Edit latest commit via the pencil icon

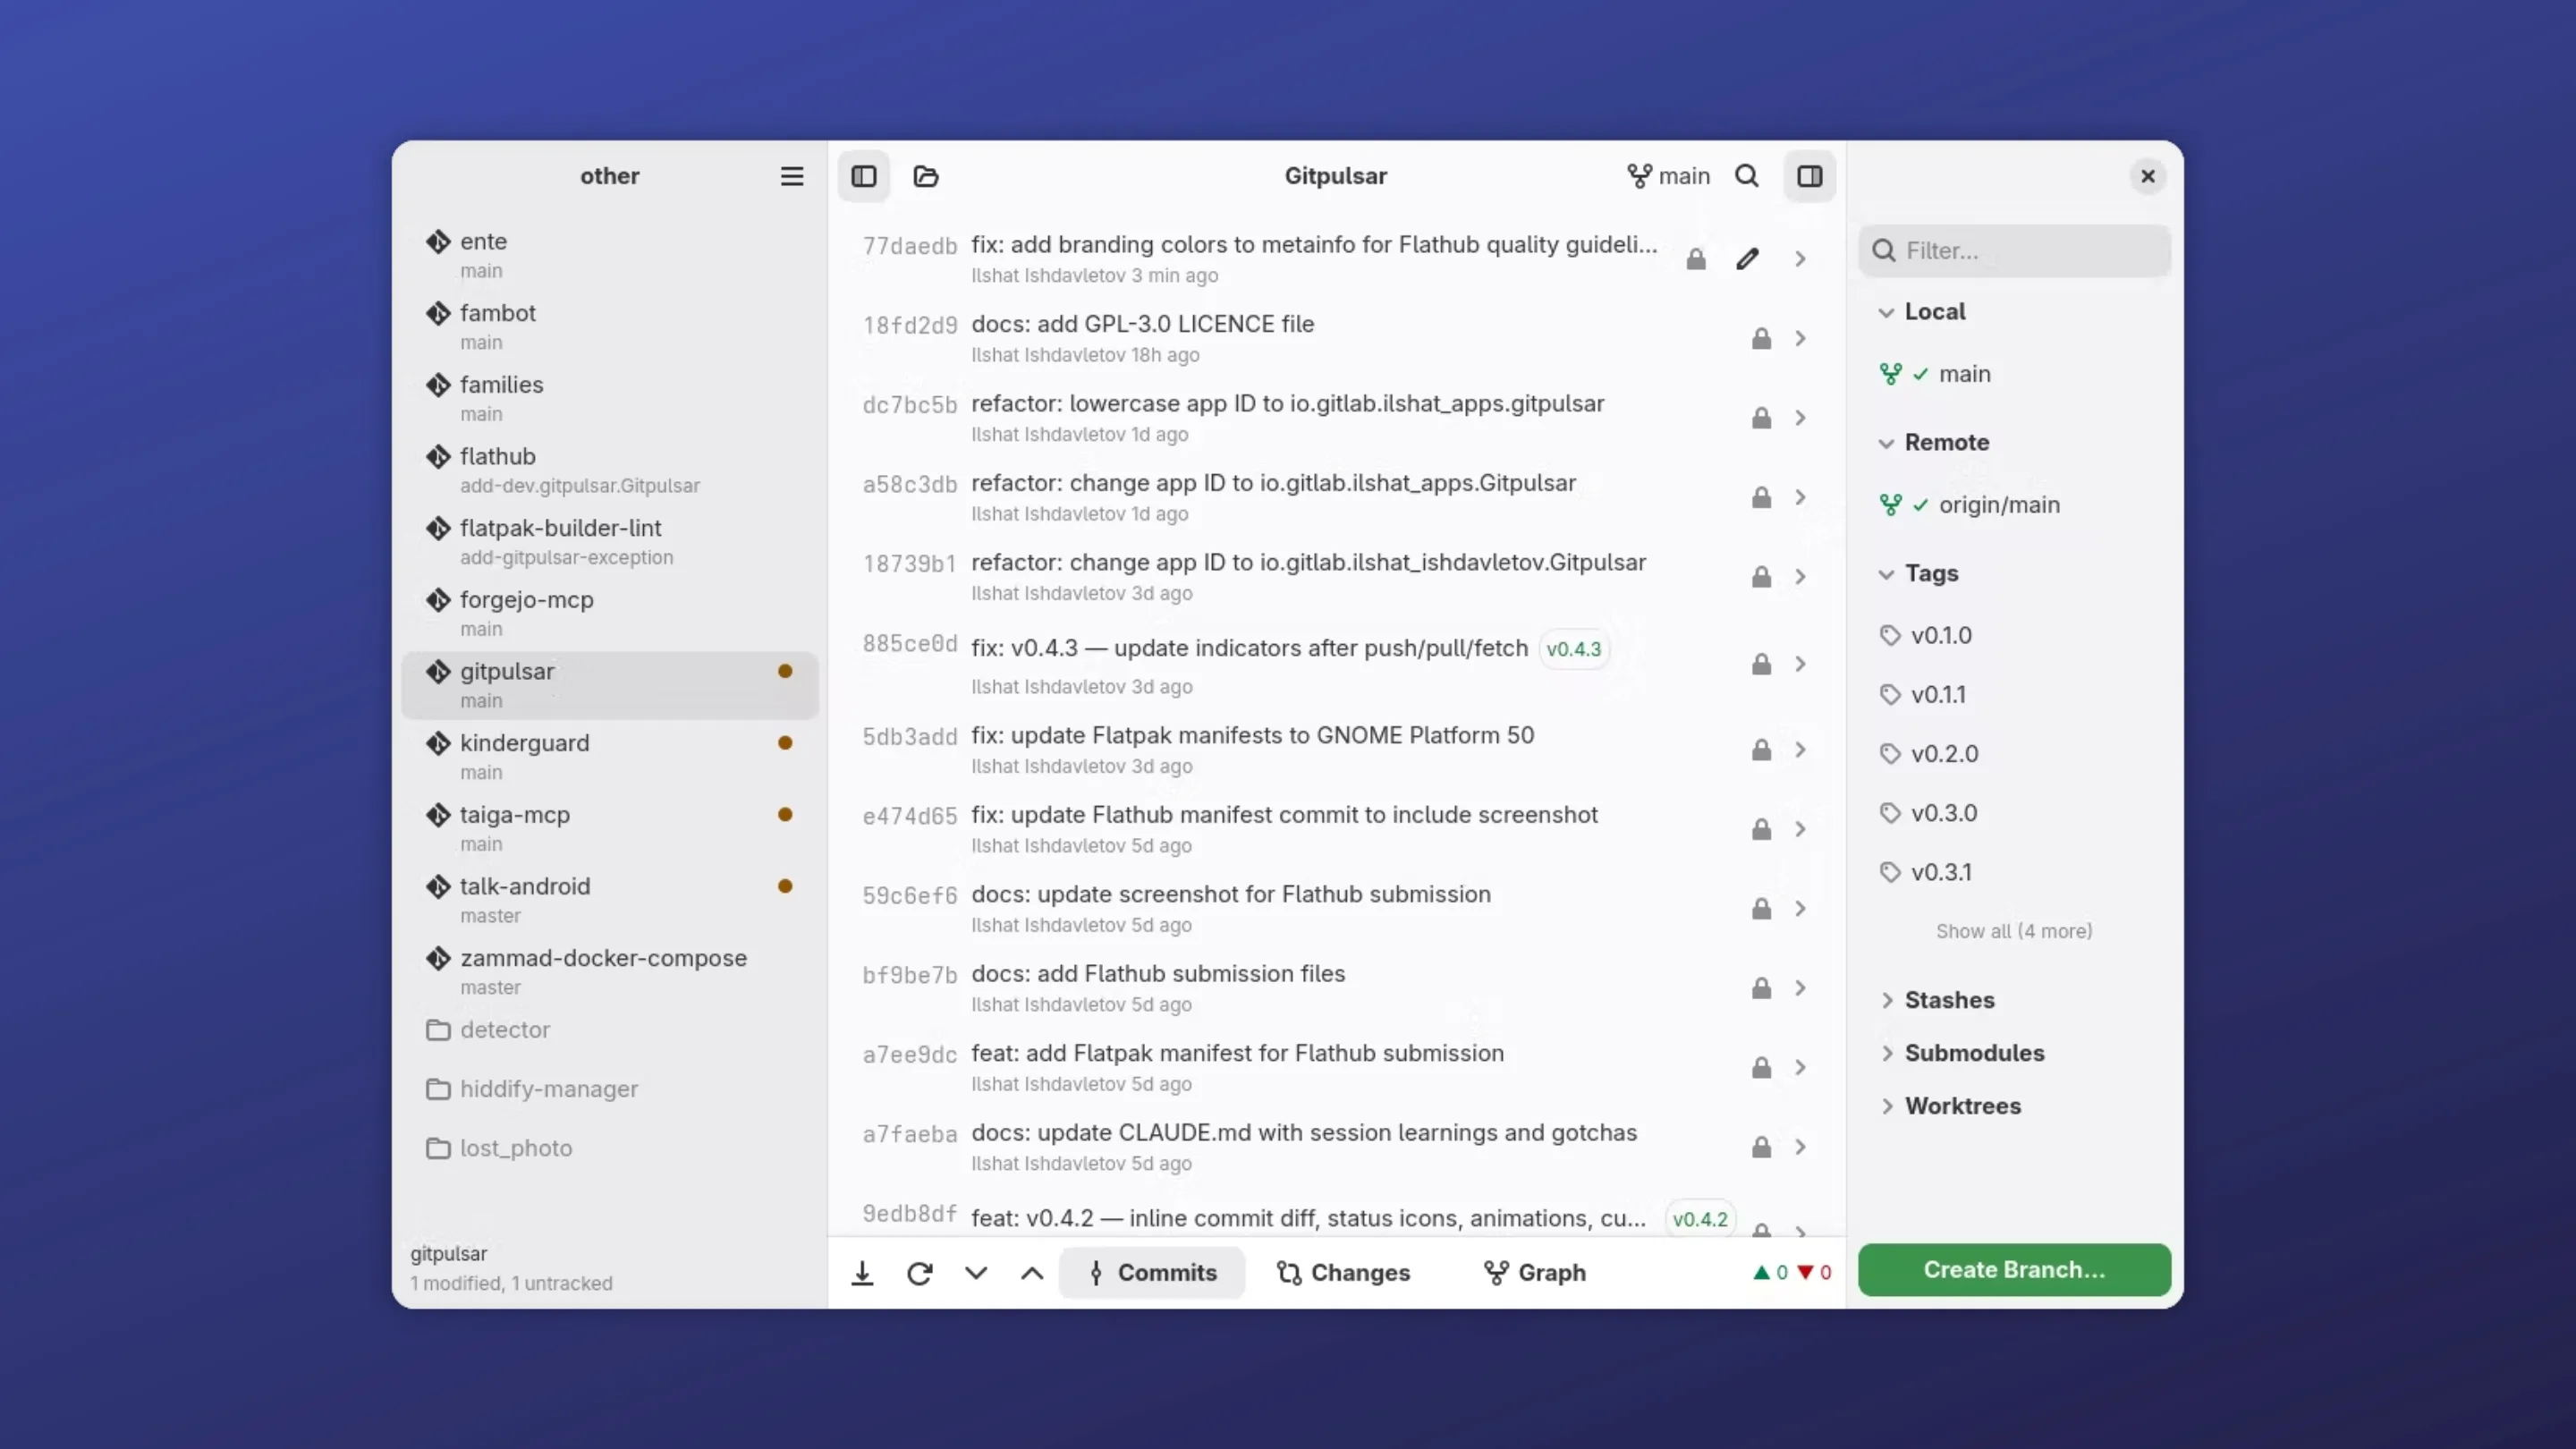tap(1747, 258)
